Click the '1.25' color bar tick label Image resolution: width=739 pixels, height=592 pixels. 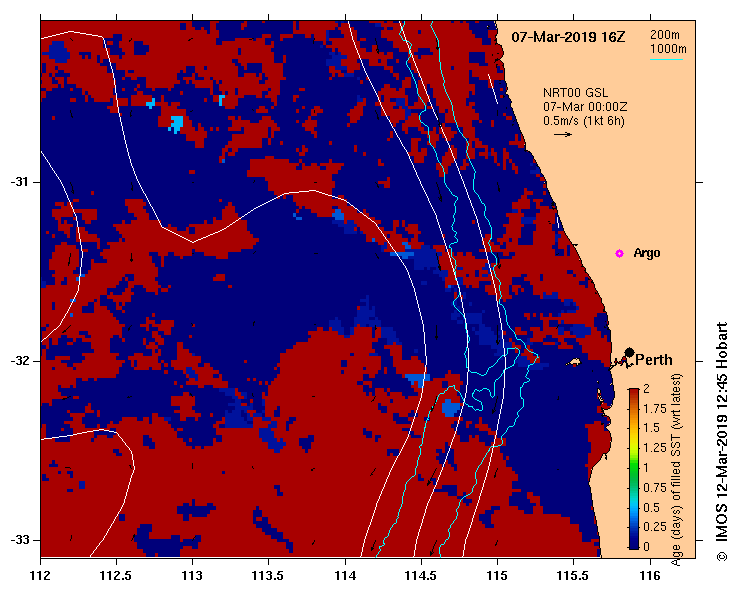pyautogui.click(x=655, y=448)
